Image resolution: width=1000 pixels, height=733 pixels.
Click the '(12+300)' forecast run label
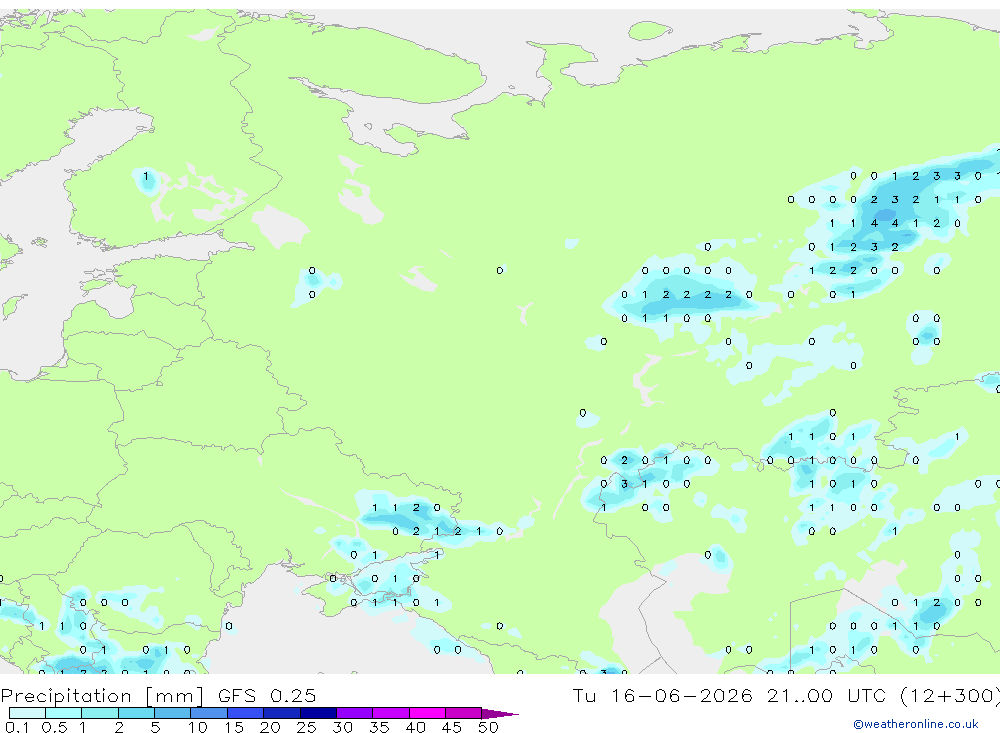tap(950, 696)
